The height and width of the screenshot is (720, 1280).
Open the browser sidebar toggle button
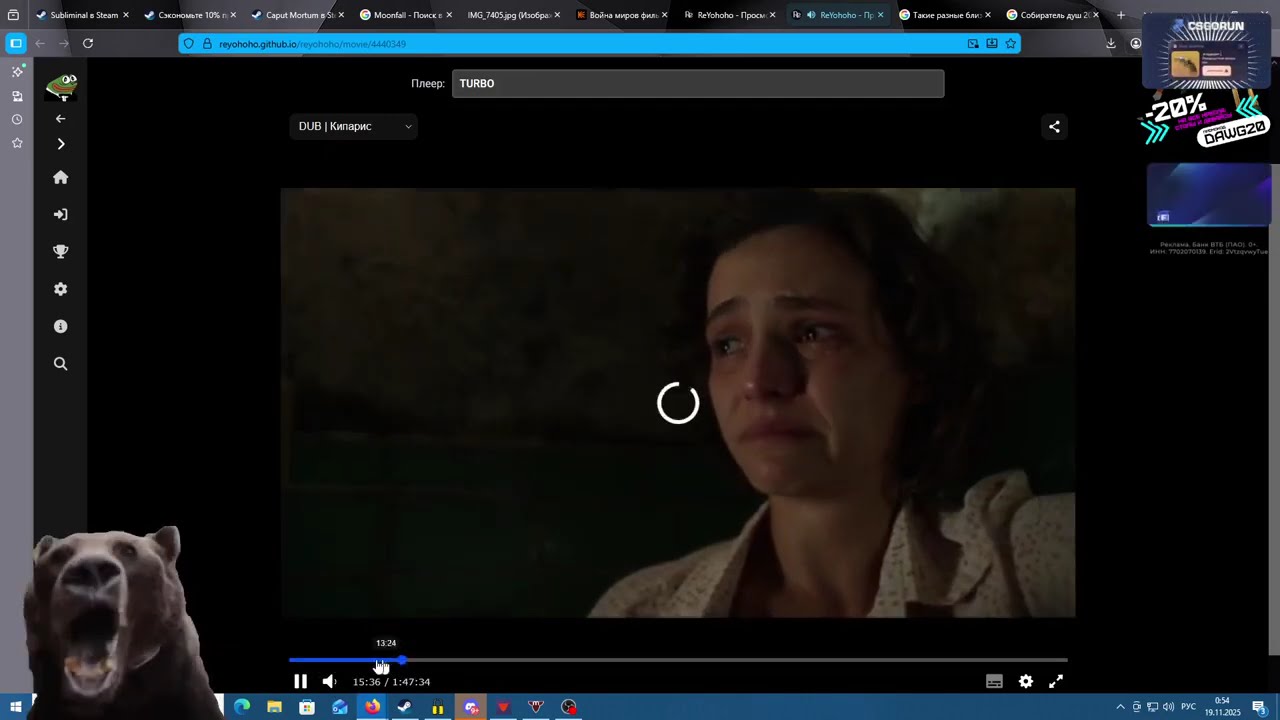16,43
